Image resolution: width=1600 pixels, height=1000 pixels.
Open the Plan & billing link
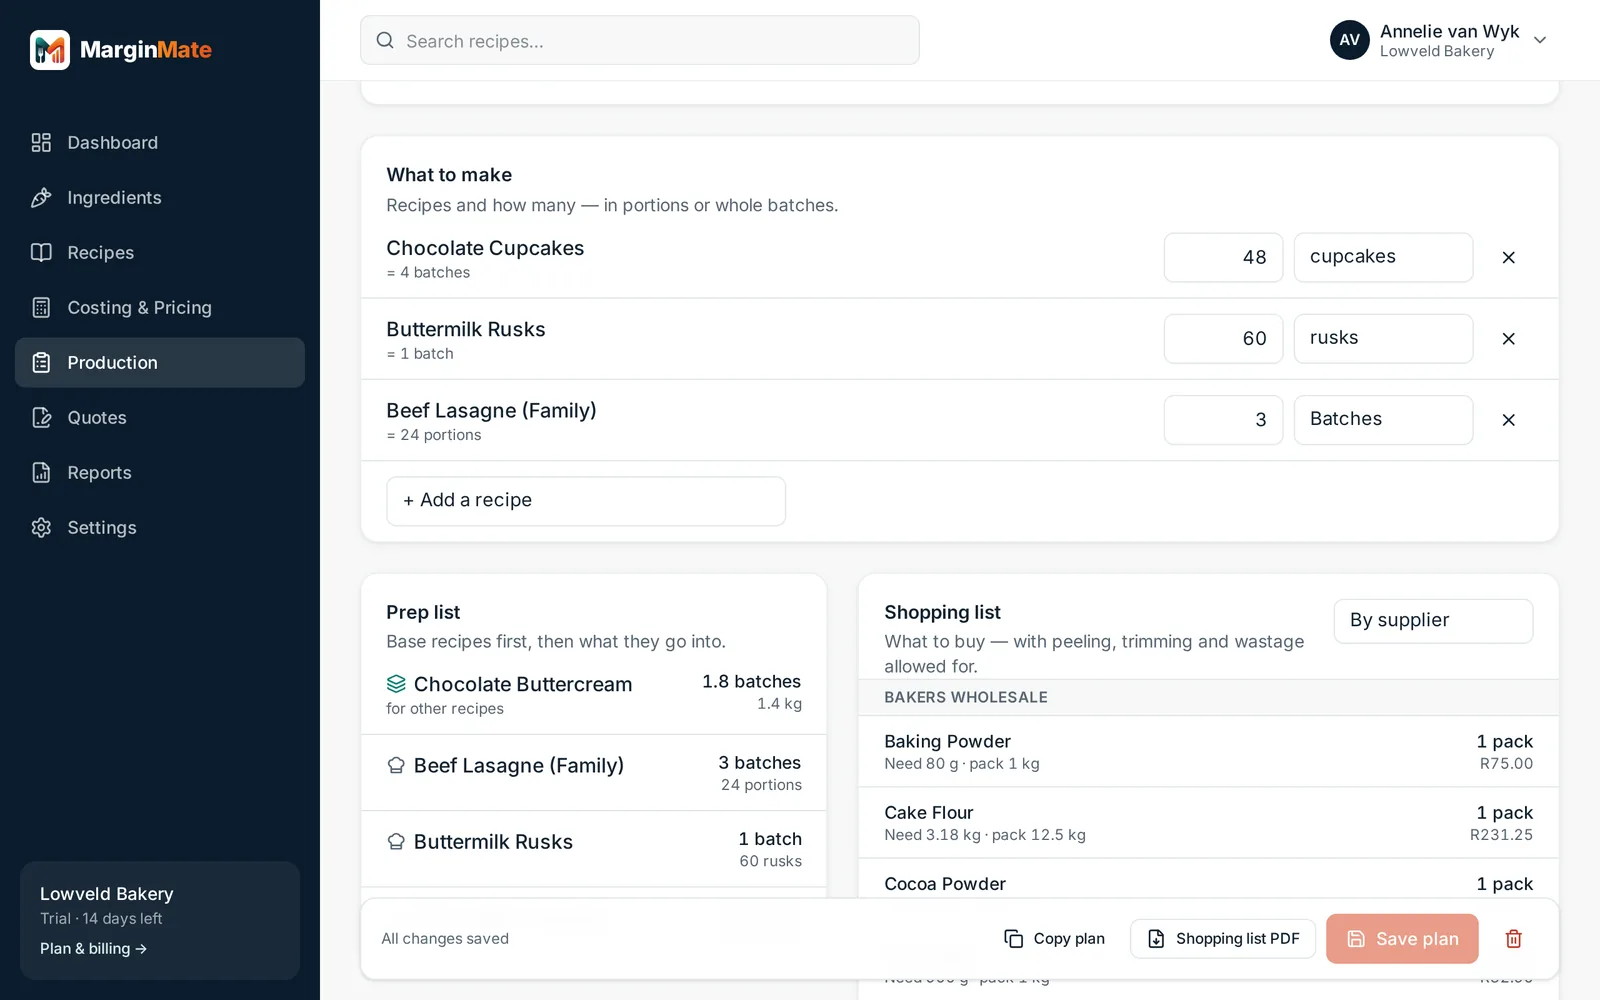pyautogui.click(x=93, y=949)
